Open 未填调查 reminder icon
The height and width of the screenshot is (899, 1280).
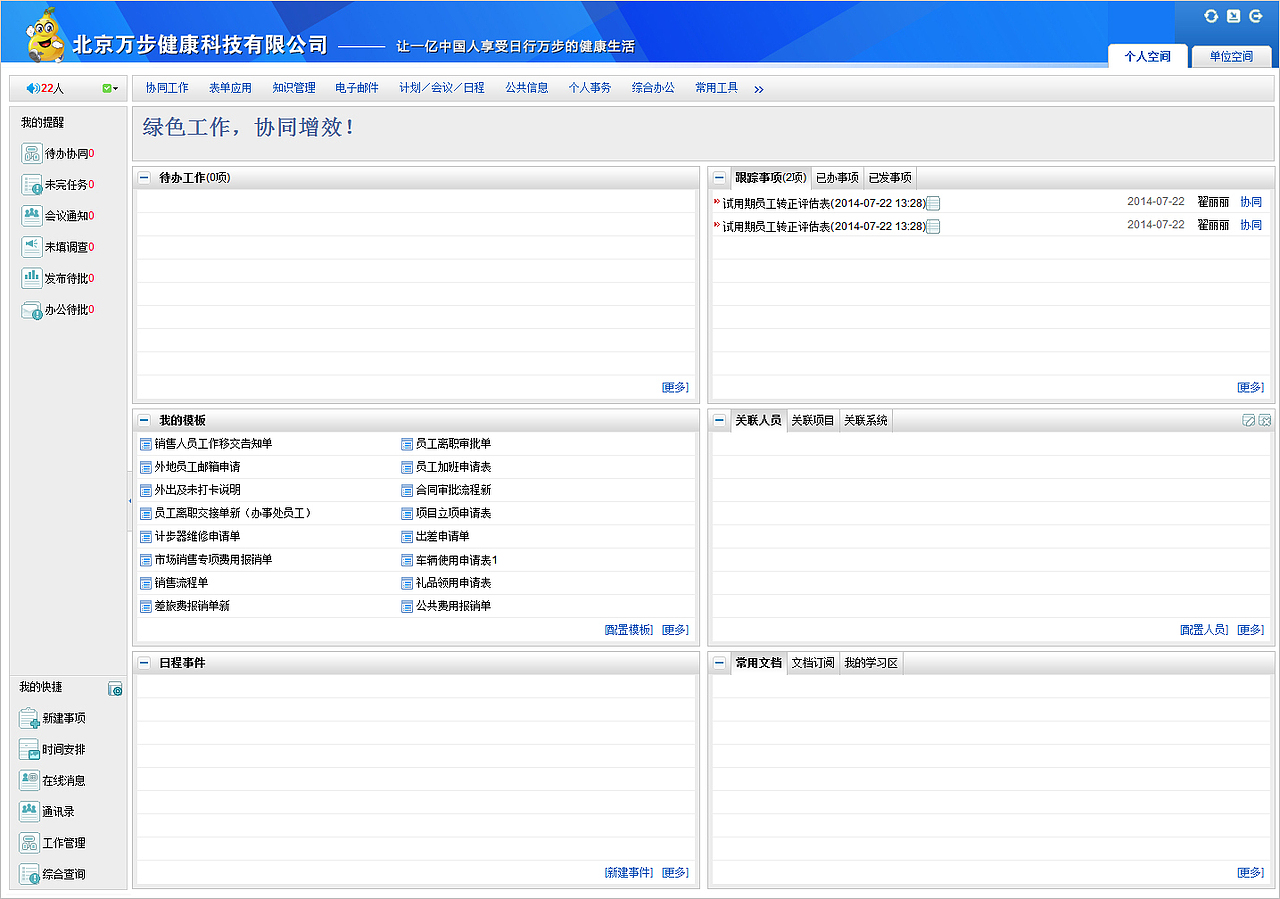click(x=32, y=247)
